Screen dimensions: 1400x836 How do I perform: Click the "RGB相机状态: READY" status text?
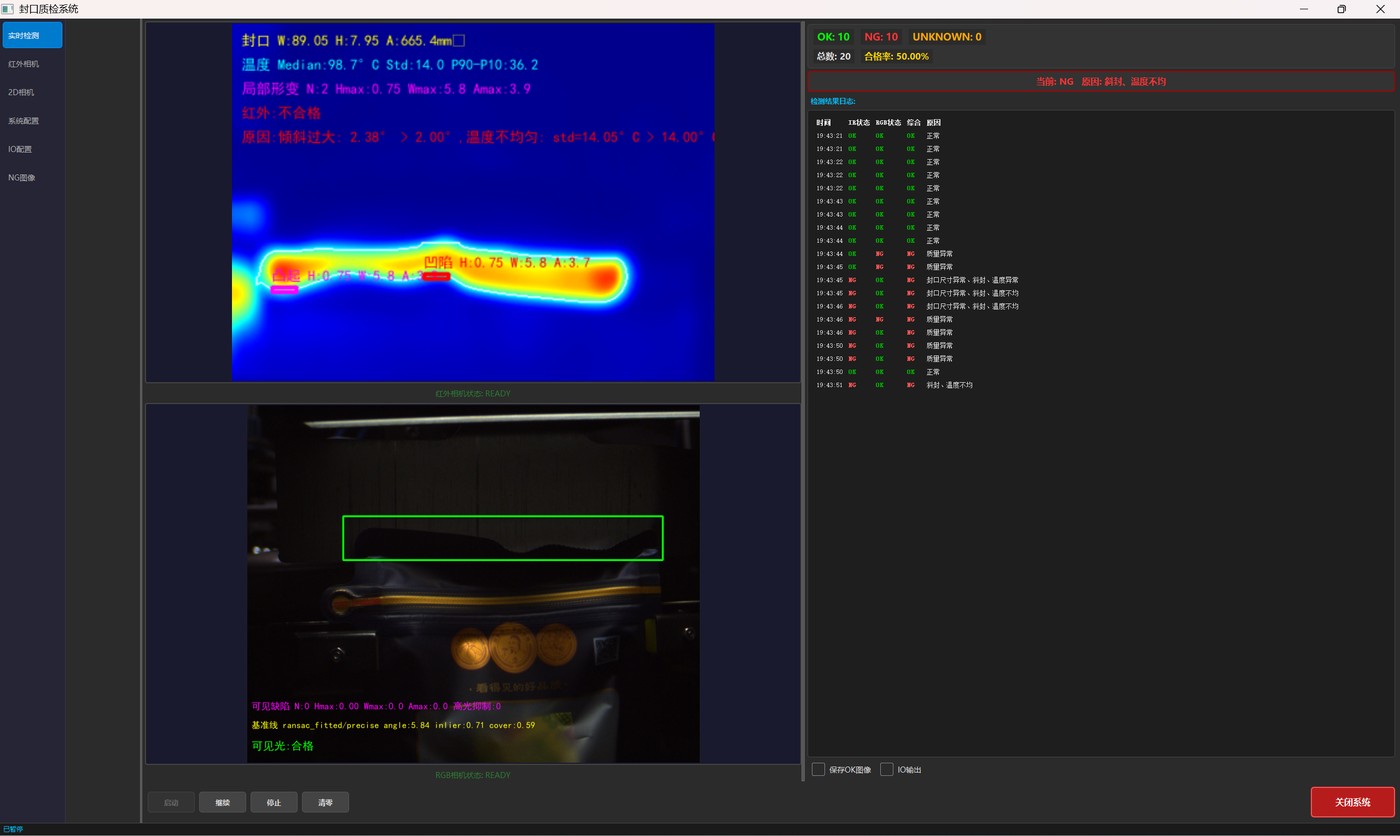pos(473,775)
